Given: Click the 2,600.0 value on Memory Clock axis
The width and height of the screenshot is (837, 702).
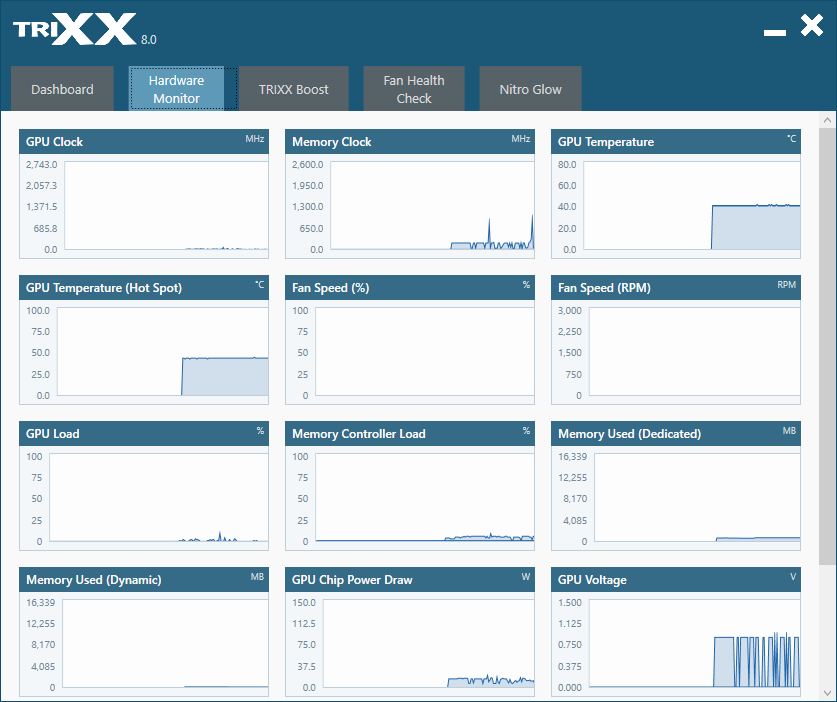Looking at the screenshot, I should pos(307,164).
